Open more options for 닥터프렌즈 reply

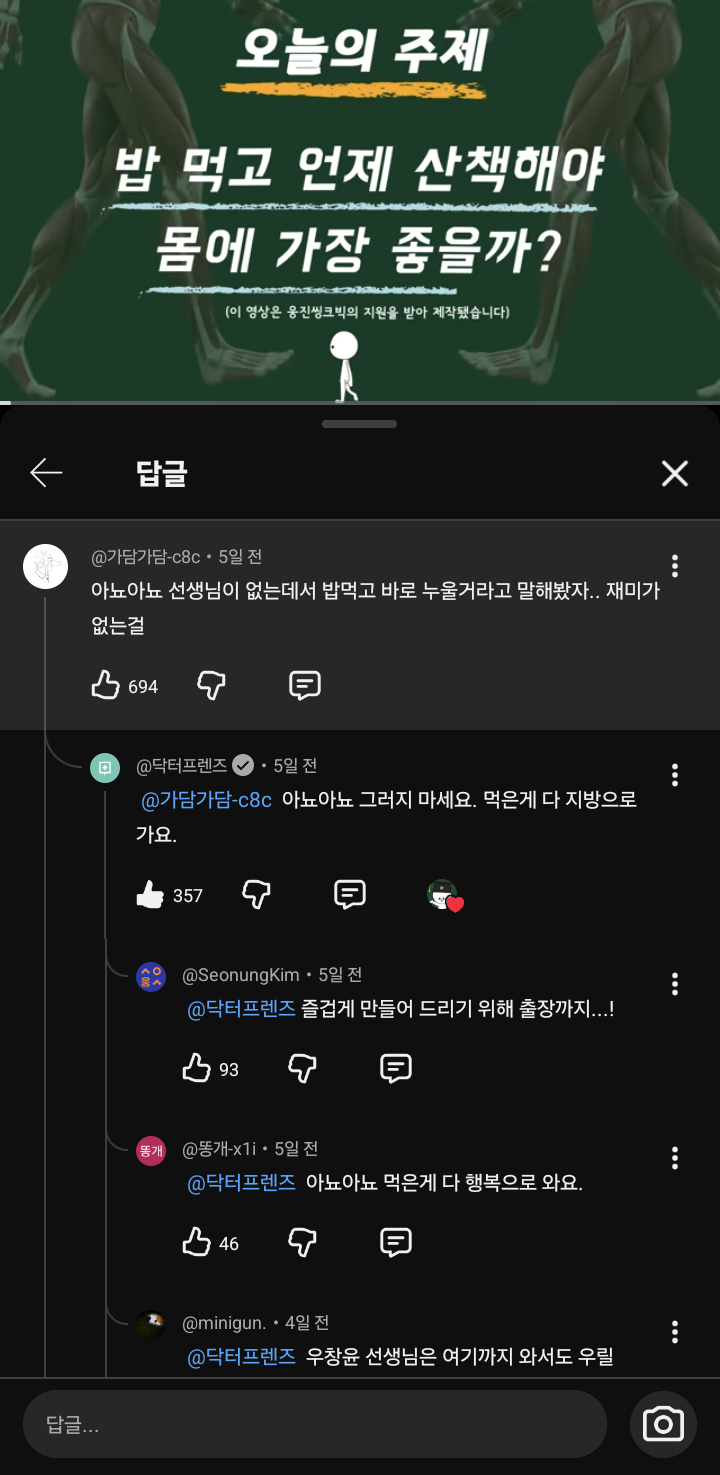[x=675, y=775]
